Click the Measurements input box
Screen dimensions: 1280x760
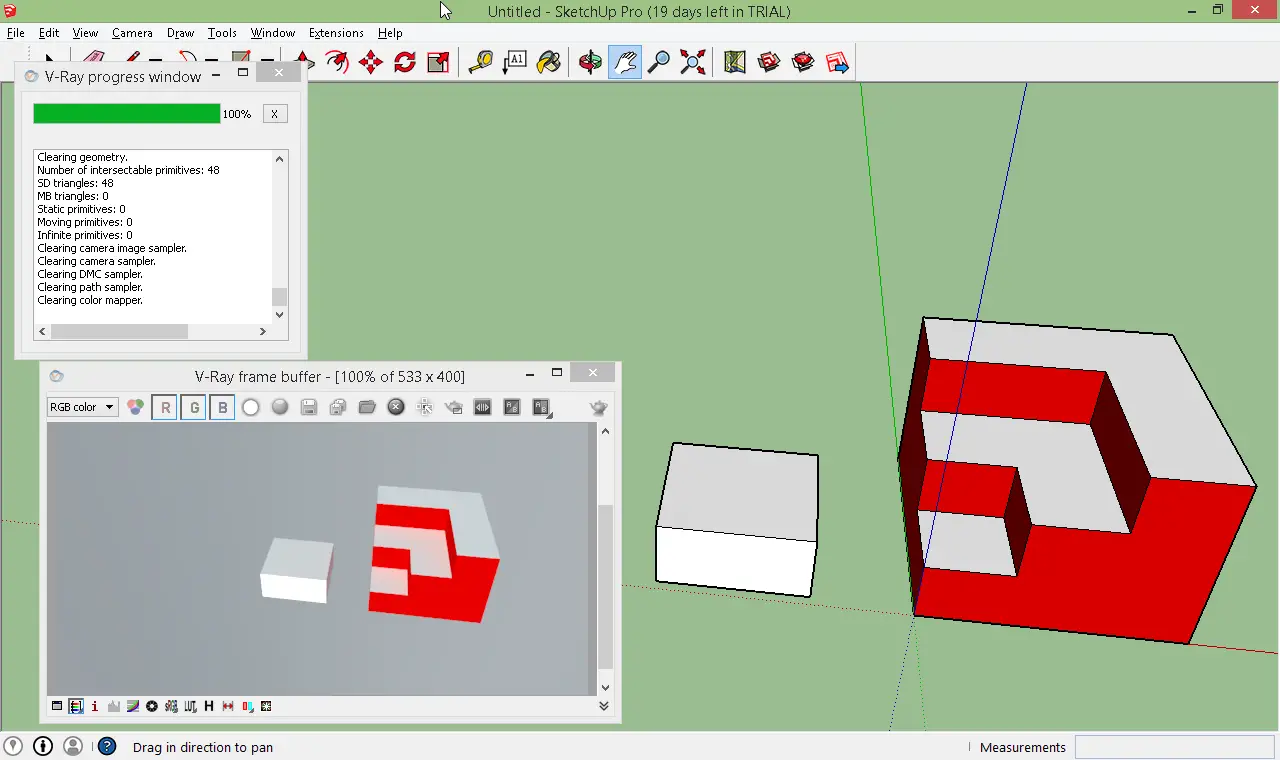click(1174, 747)
